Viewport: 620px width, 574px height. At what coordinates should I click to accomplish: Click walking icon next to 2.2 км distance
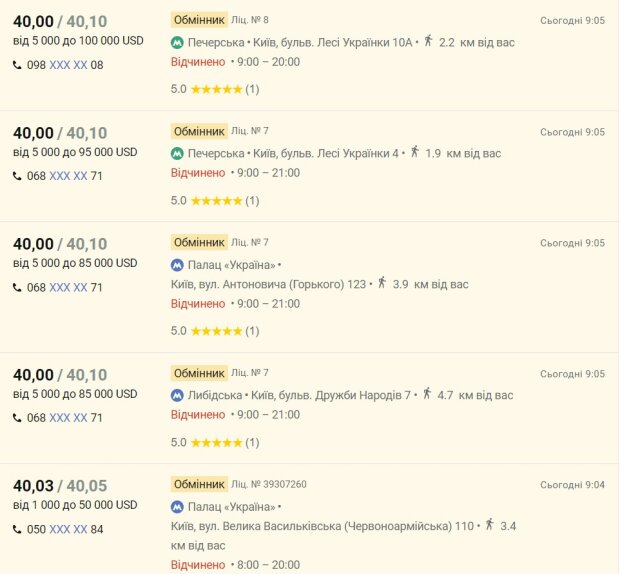click(x=428, y=41)
